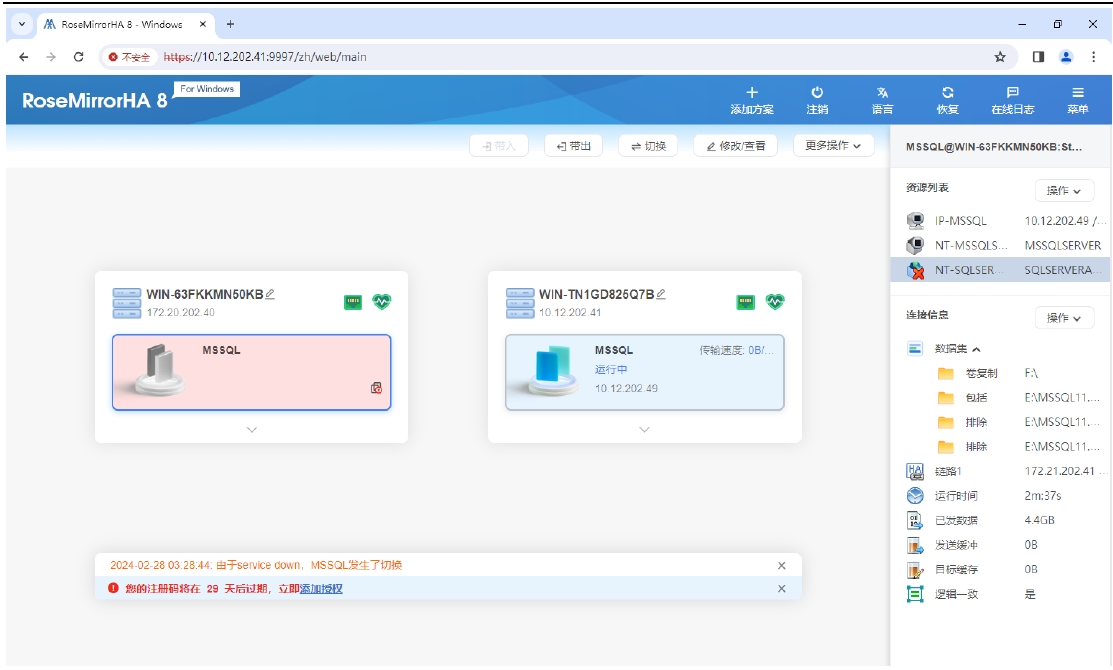Reload the browser page
The height and width of the screenshot is (670, 1113).
click(79, 57)
